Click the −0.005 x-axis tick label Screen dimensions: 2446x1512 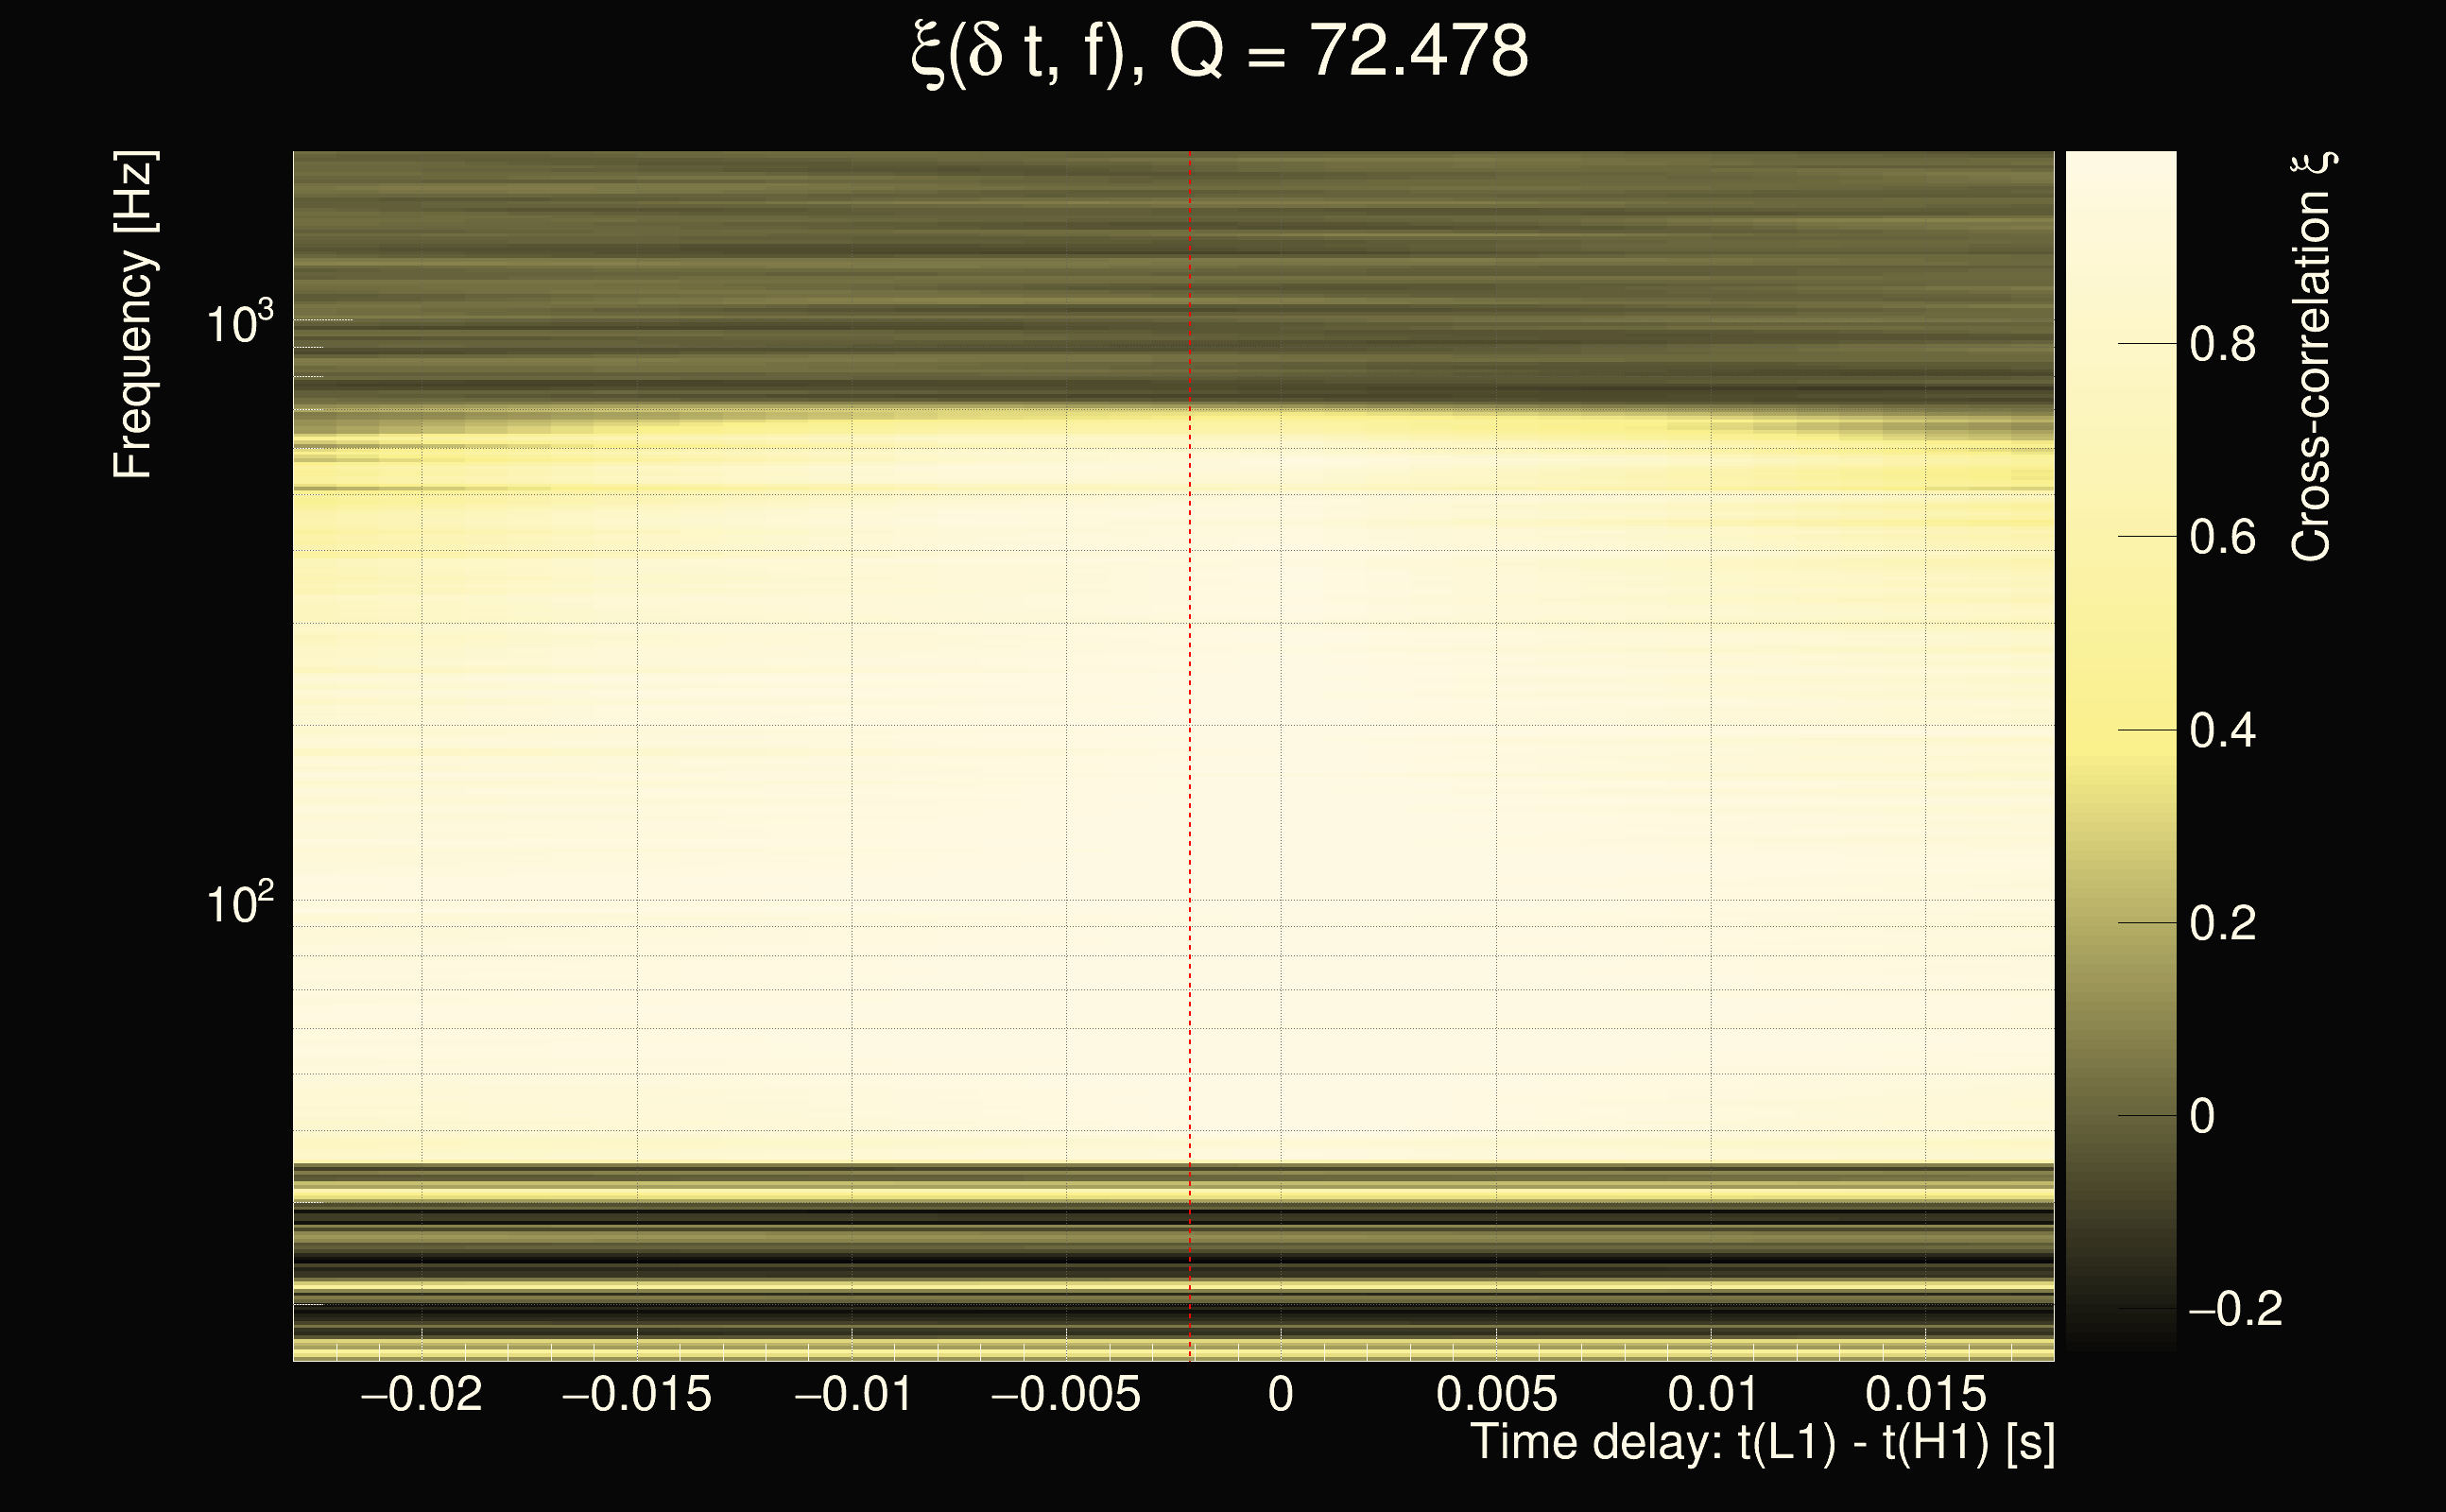(1066, 1394)
